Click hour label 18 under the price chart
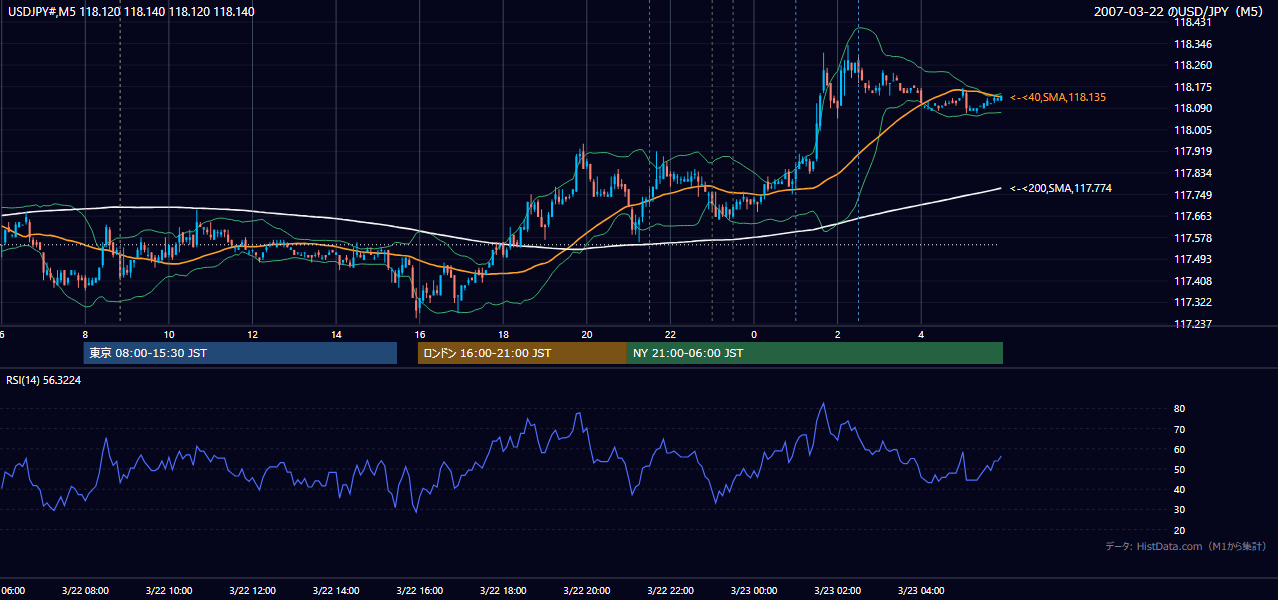Screen dimensions: 1278x600 (x=504, y=334)
